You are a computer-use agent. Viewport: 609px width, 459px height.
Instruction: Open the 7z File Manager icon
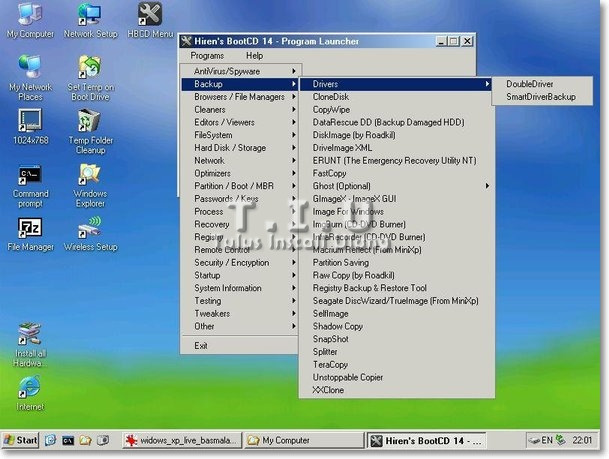click(30, 234)
